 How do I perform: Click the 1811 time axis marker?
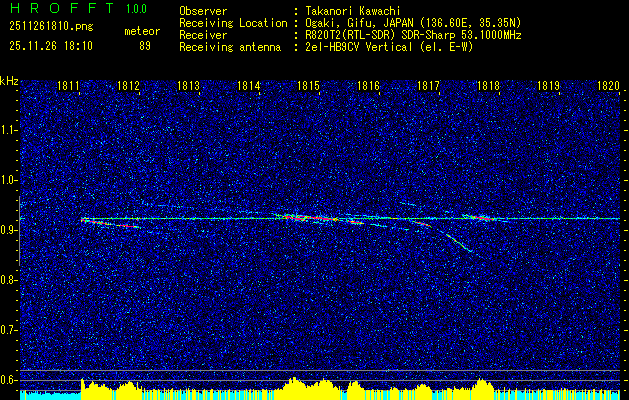[68, 85]
